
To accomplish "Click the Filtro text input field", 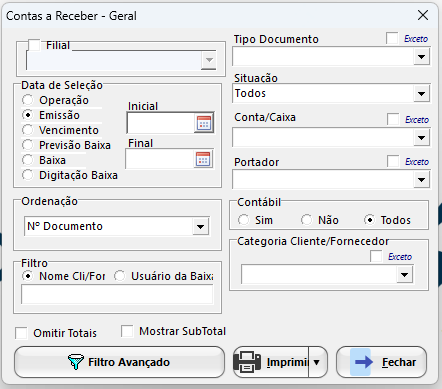I will [x=117, y=295].
